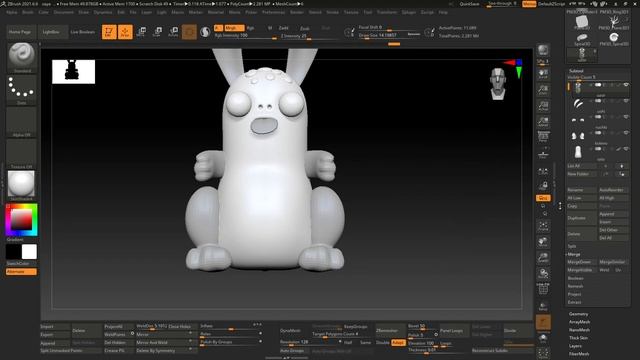Expand the Layers section
The width and height of the screenshot is (640, 360).
tap(575, 346)
